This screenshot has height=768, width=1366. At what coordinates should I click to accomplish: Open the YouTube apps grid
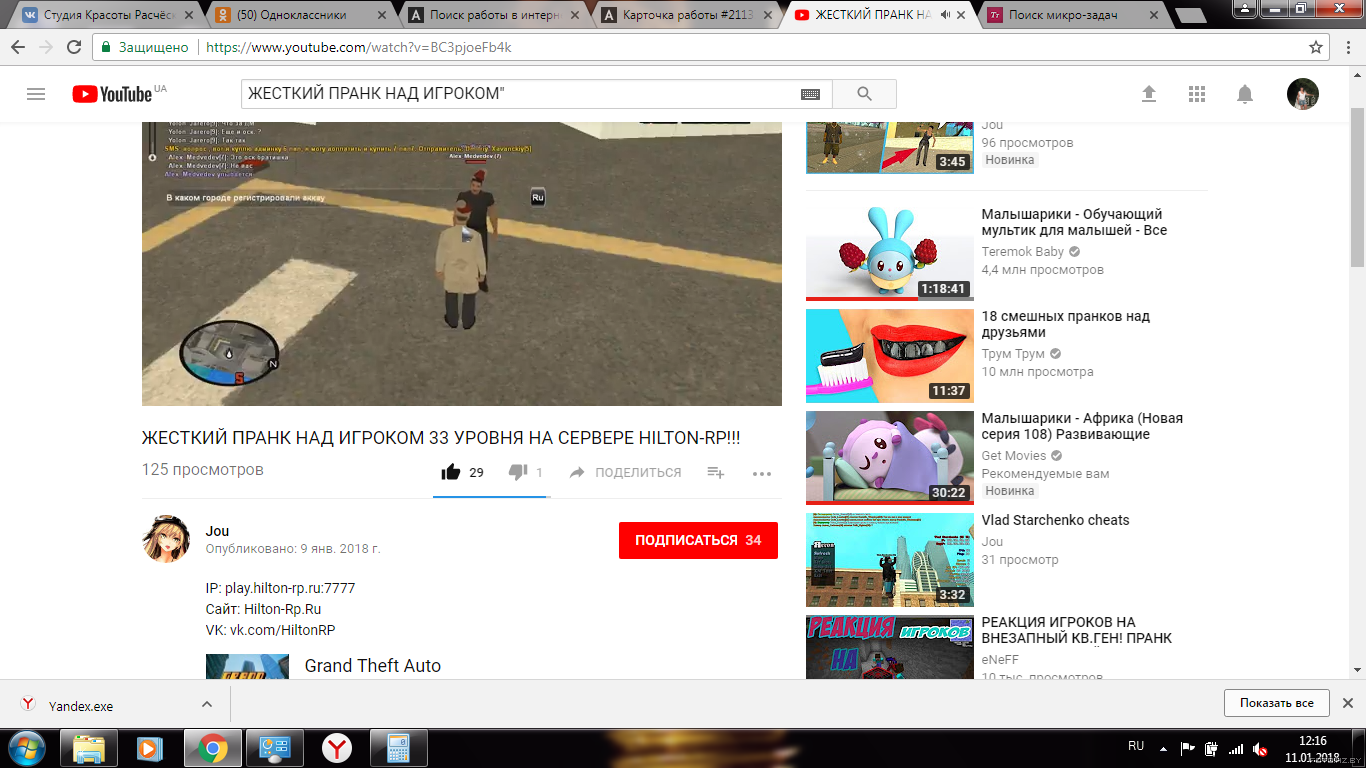click(x=1197, y=94)
